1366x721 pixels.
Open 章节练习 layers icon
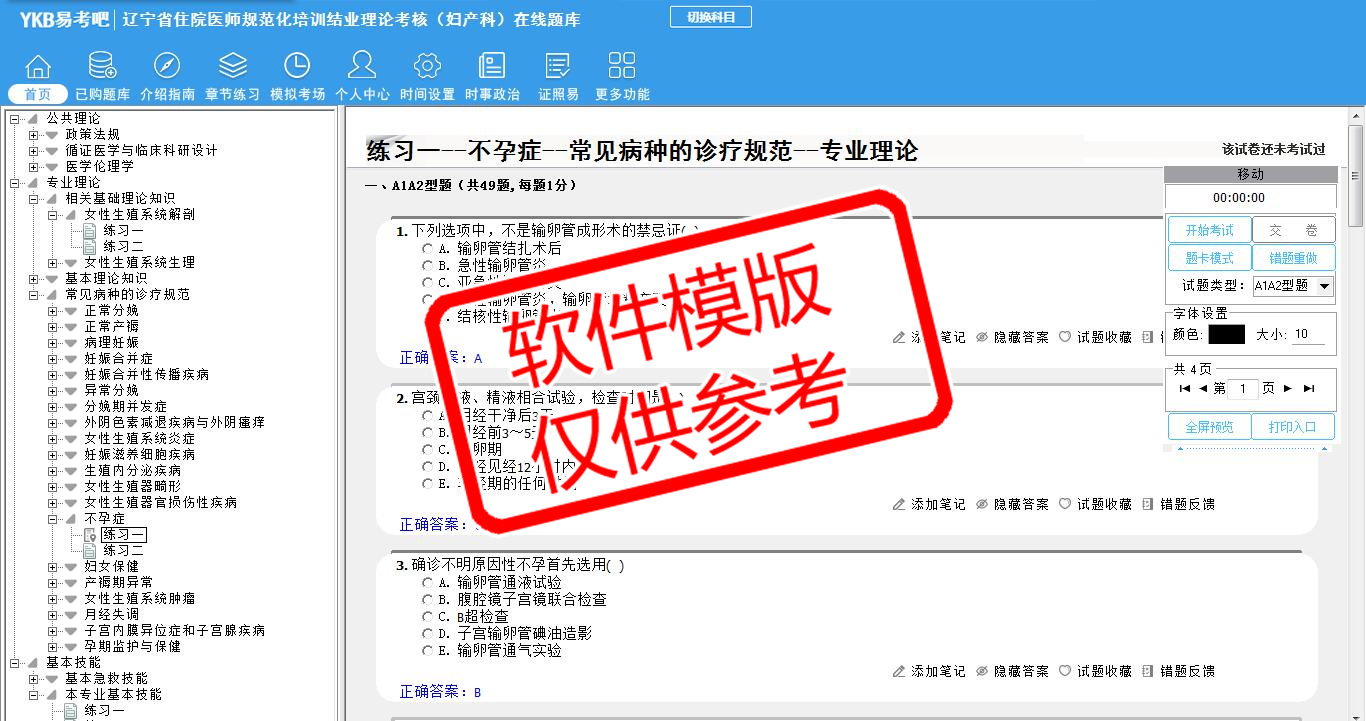click(232, 67)
